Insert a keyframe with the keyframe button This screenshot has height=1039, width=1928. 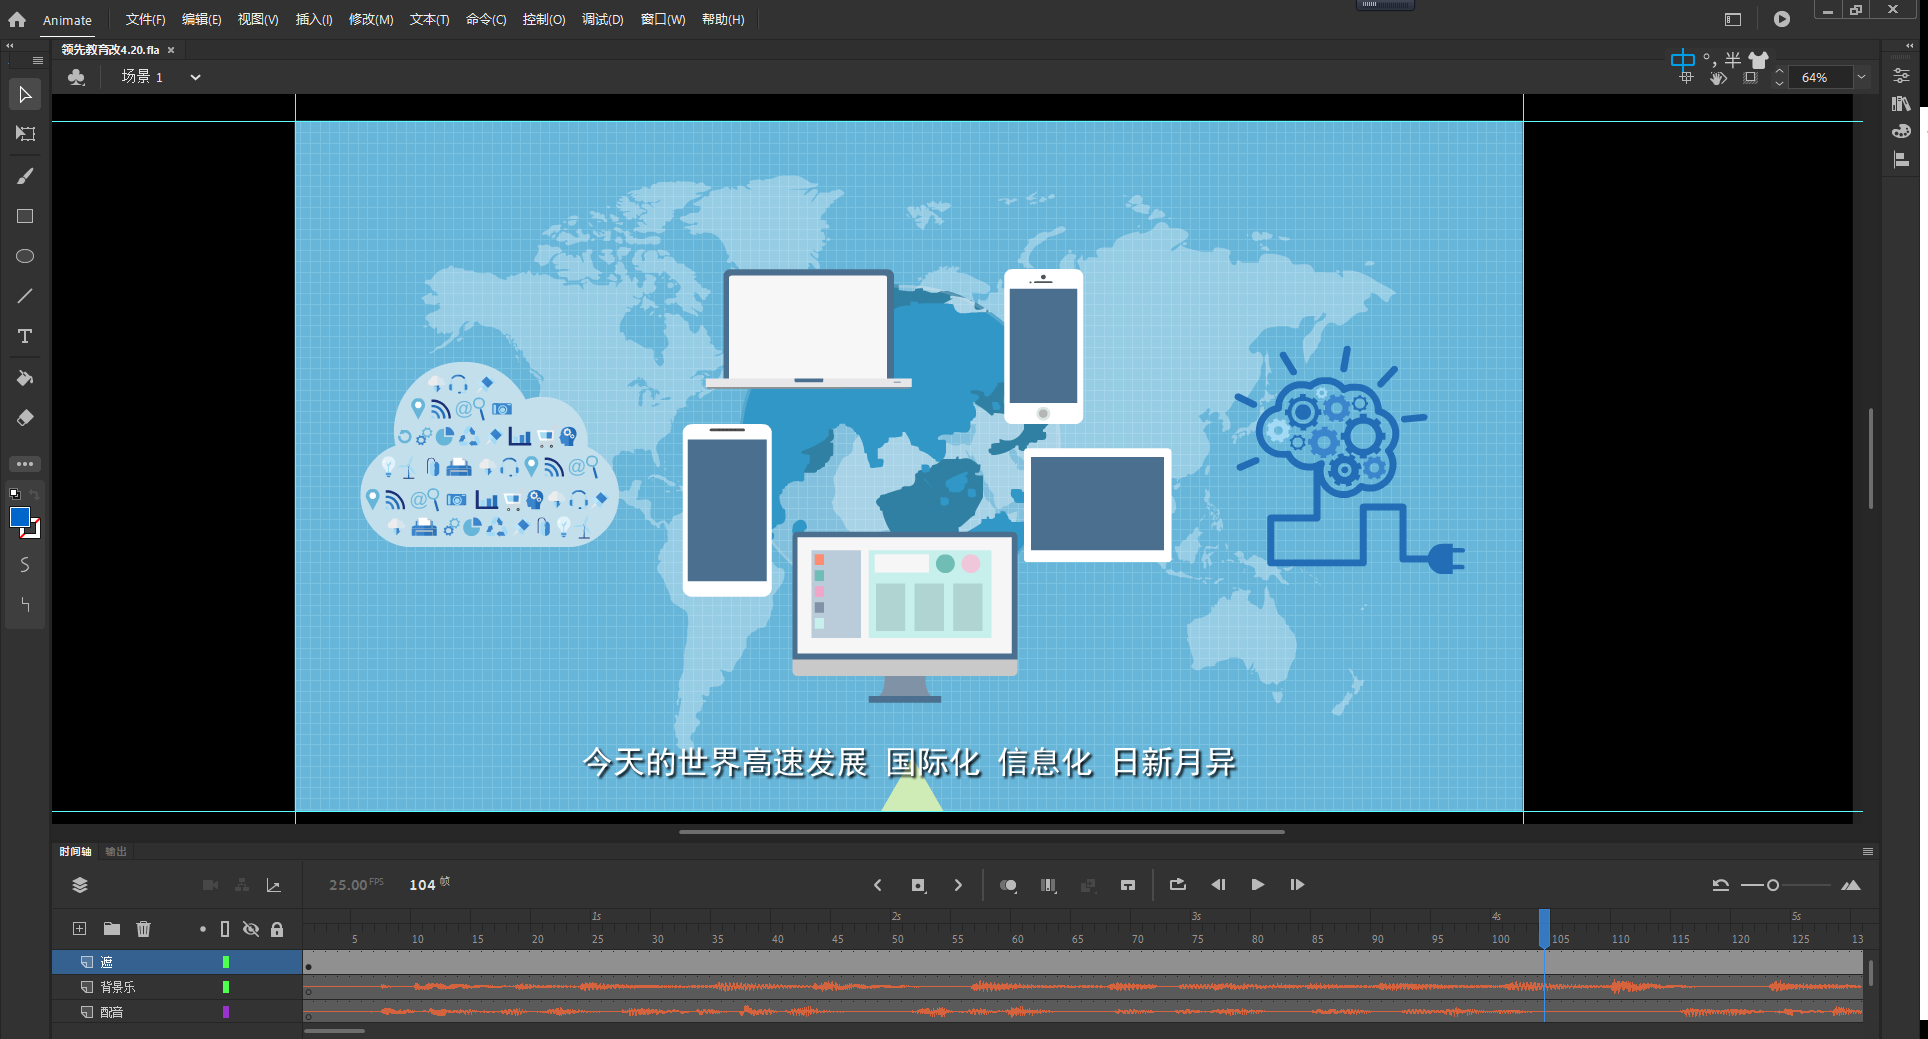[918, 885]
